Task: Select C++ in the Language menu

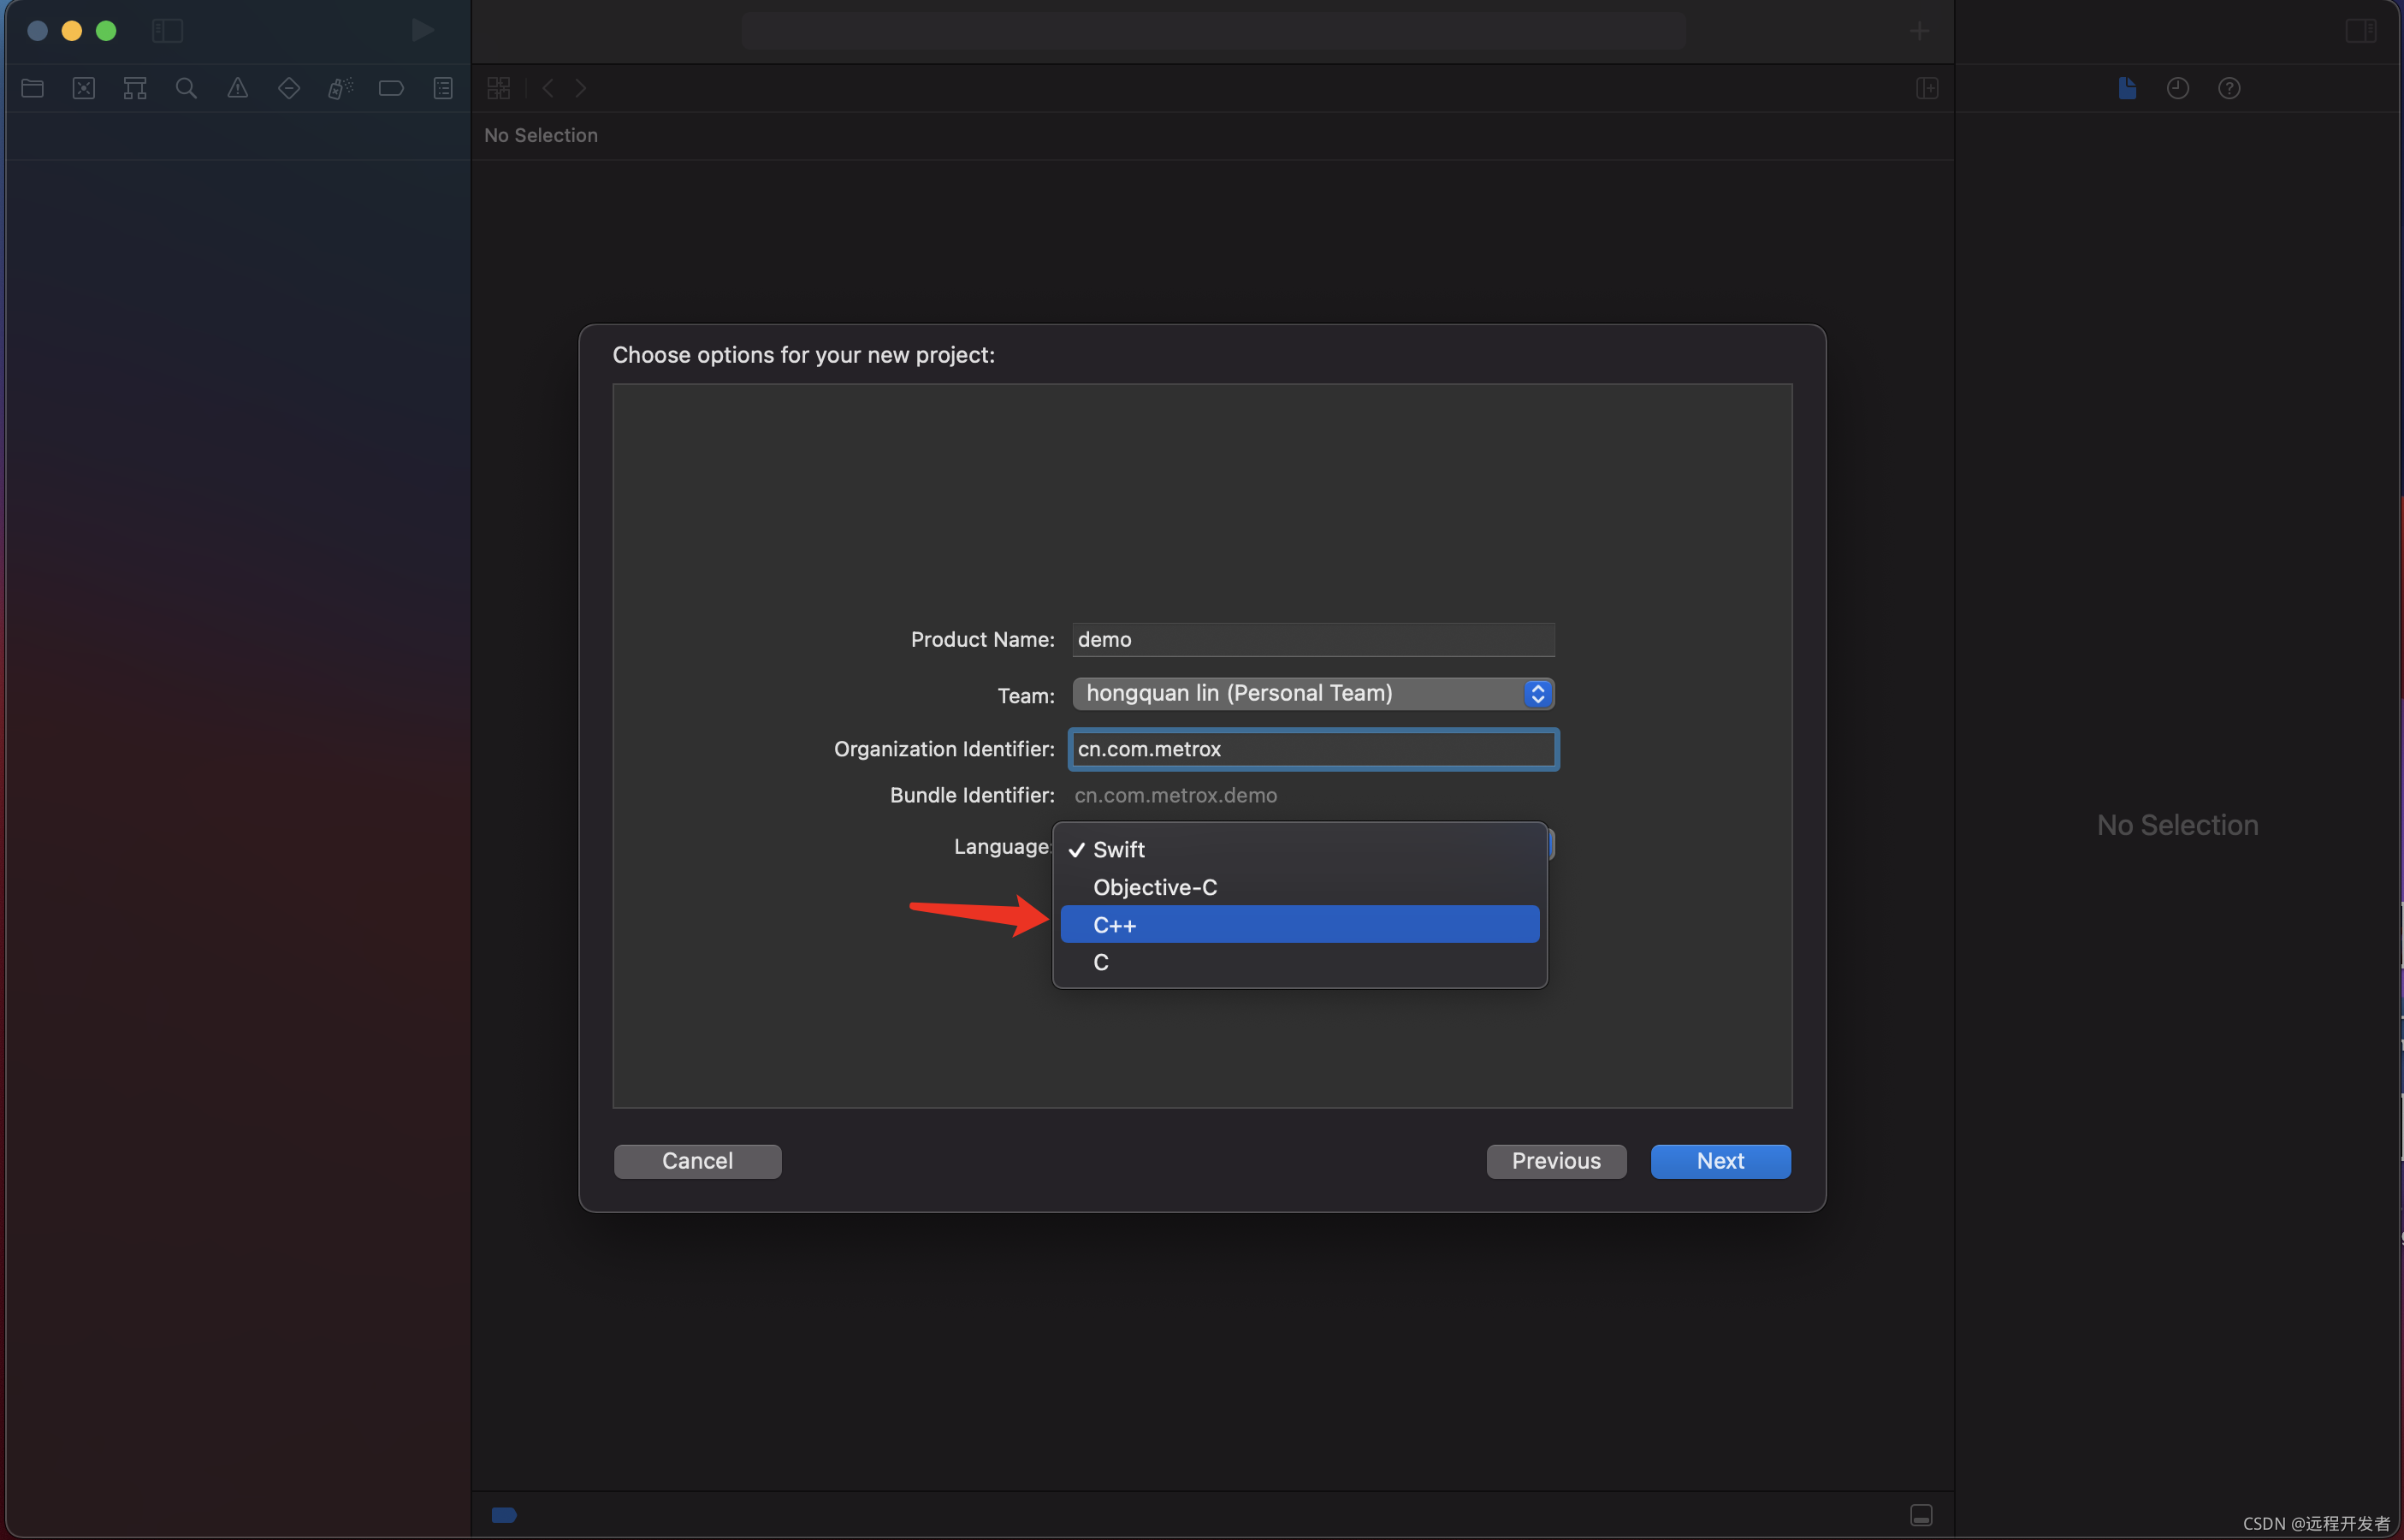Action: click(1299, 925)
